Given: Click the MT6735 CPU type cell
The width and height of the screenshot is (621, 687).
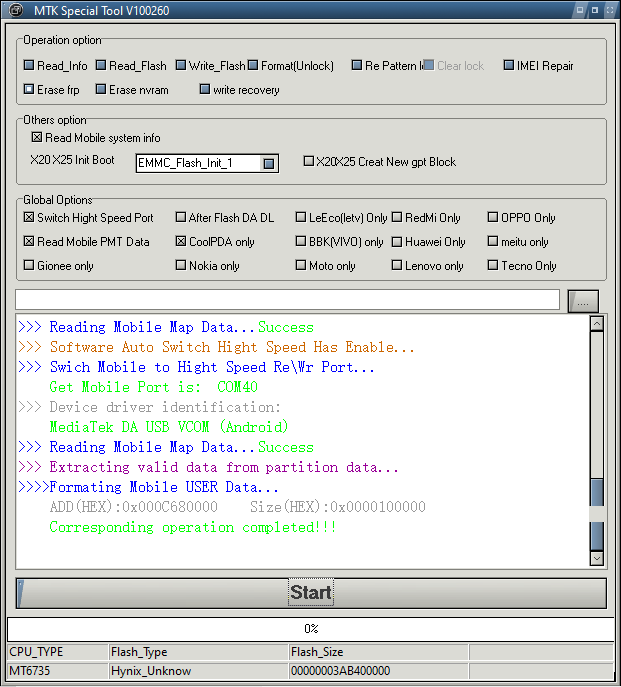Looking at the screenshot, I should click(57, 671).
